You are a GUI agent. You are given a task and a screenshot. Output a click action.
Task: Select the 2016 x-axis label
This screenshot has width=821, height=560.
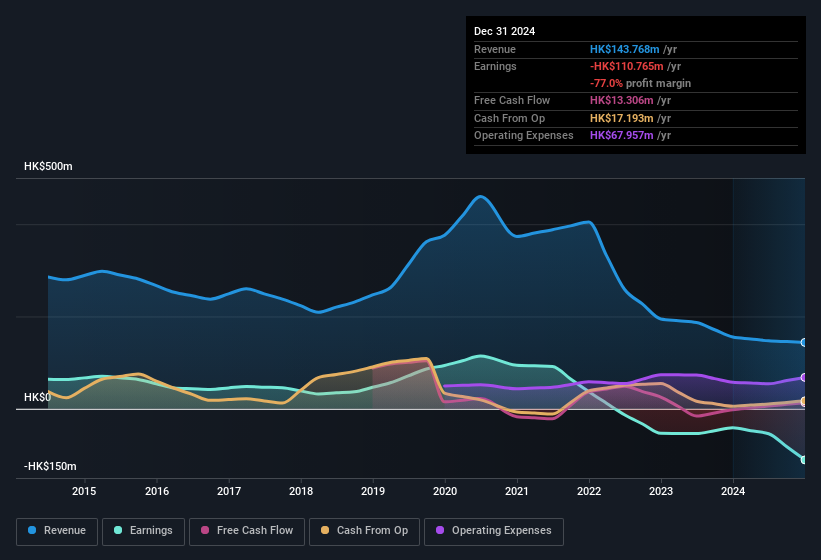coord(157,491)
